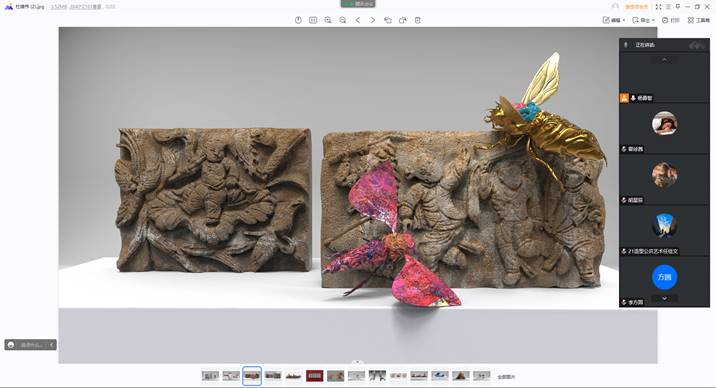The image size is (716, 388).
Task: Move participant list up with chevron
Action: (x=664, y=60)
